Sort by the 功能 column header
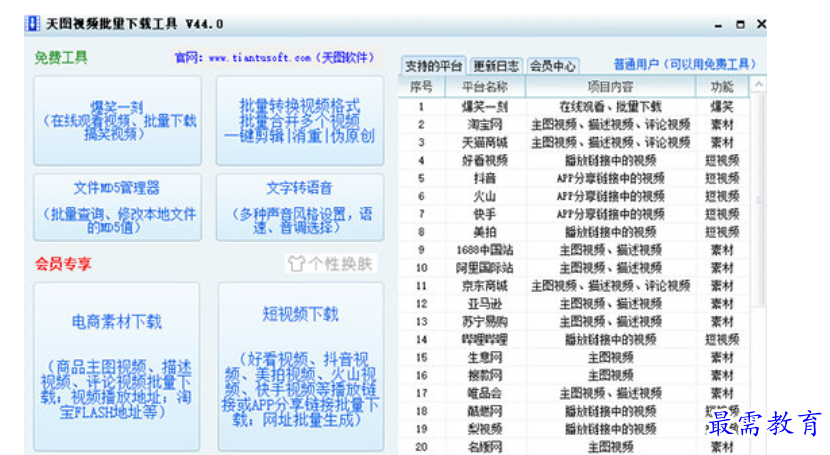830x455 pixels. (x=722, y=87)
